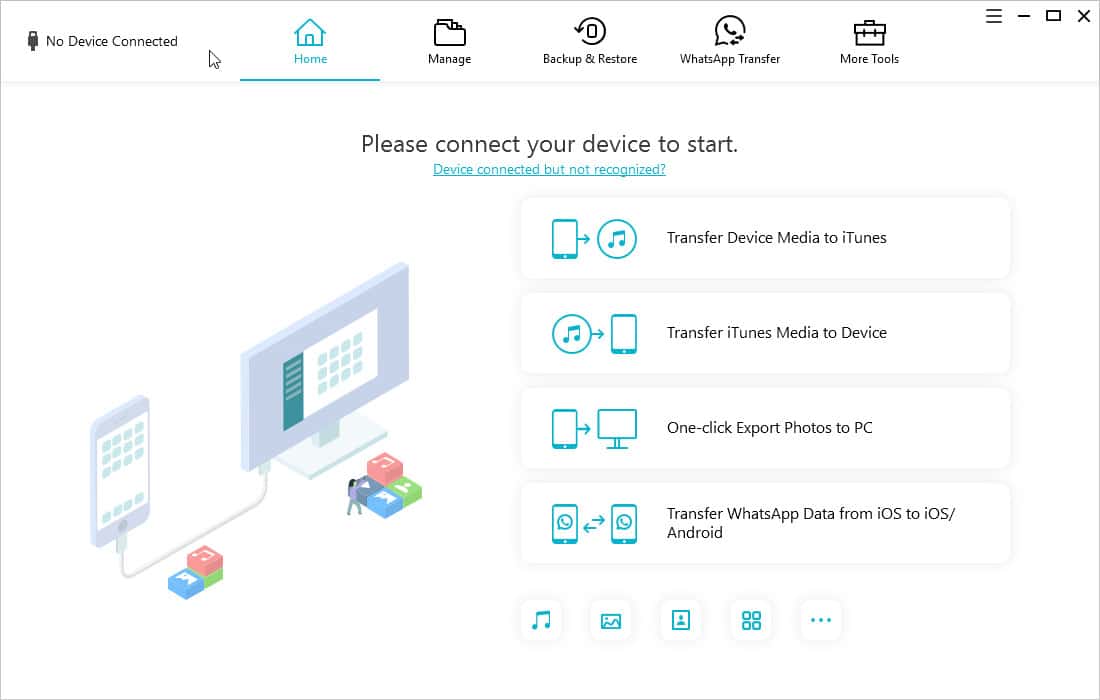Select One-click Export Photos to PC
Screen dimensions: 1100x700
point(769,428)
